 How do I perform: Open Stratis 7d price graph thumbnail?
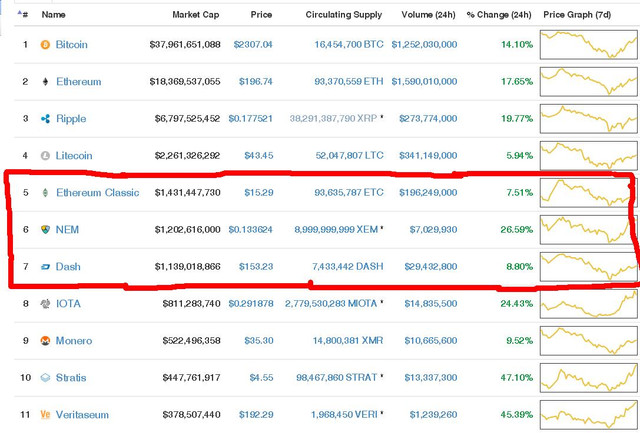tap(589, 378)
